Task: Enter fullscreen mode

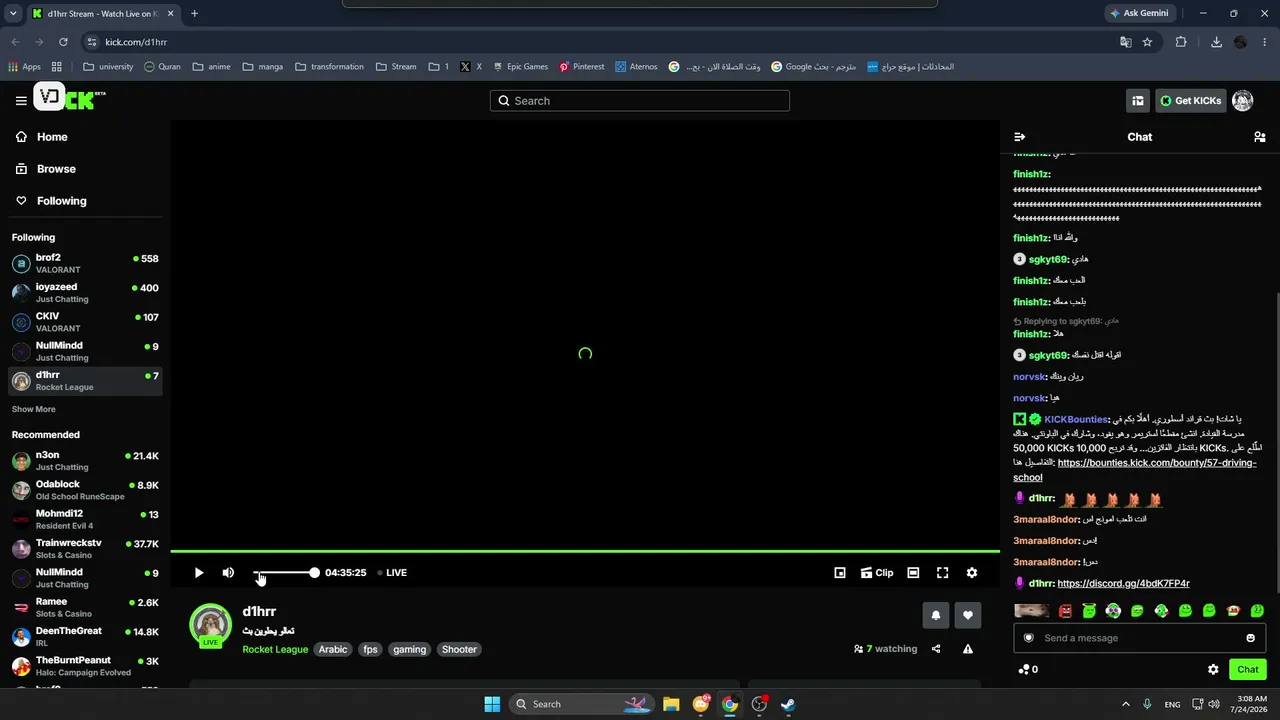Action: point(942,573)
